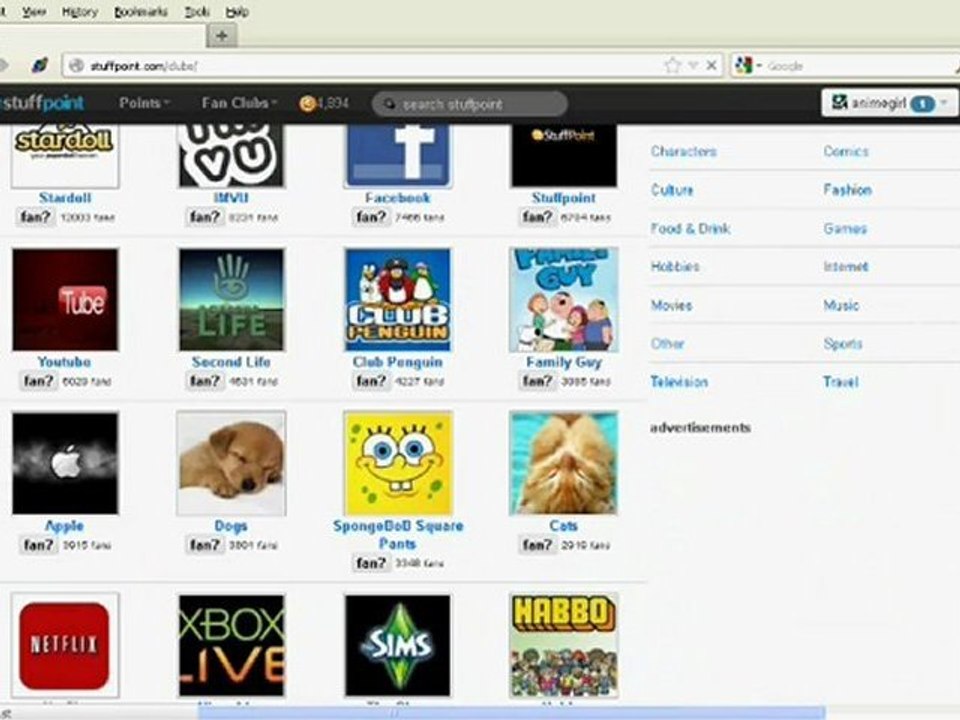Image resolution: width=960 pixels, height=720 pixels.
Task: Become a fan of Club Penguin
Action: pos(372,381)
